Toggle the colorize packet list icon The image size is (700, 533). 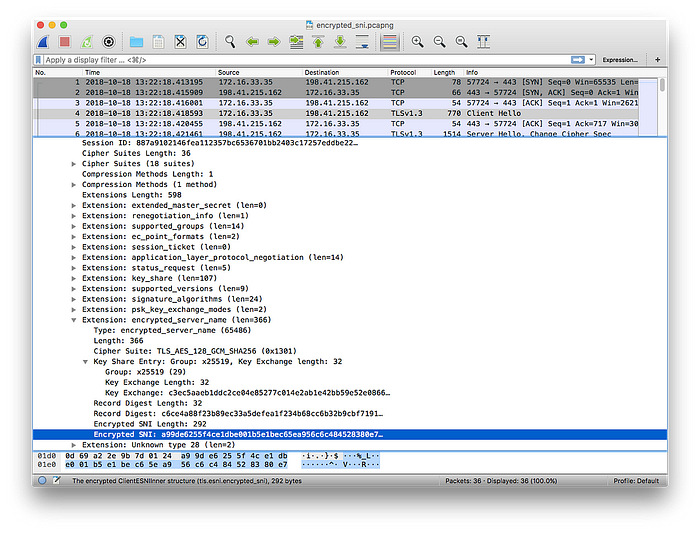[x=390, y=42]
